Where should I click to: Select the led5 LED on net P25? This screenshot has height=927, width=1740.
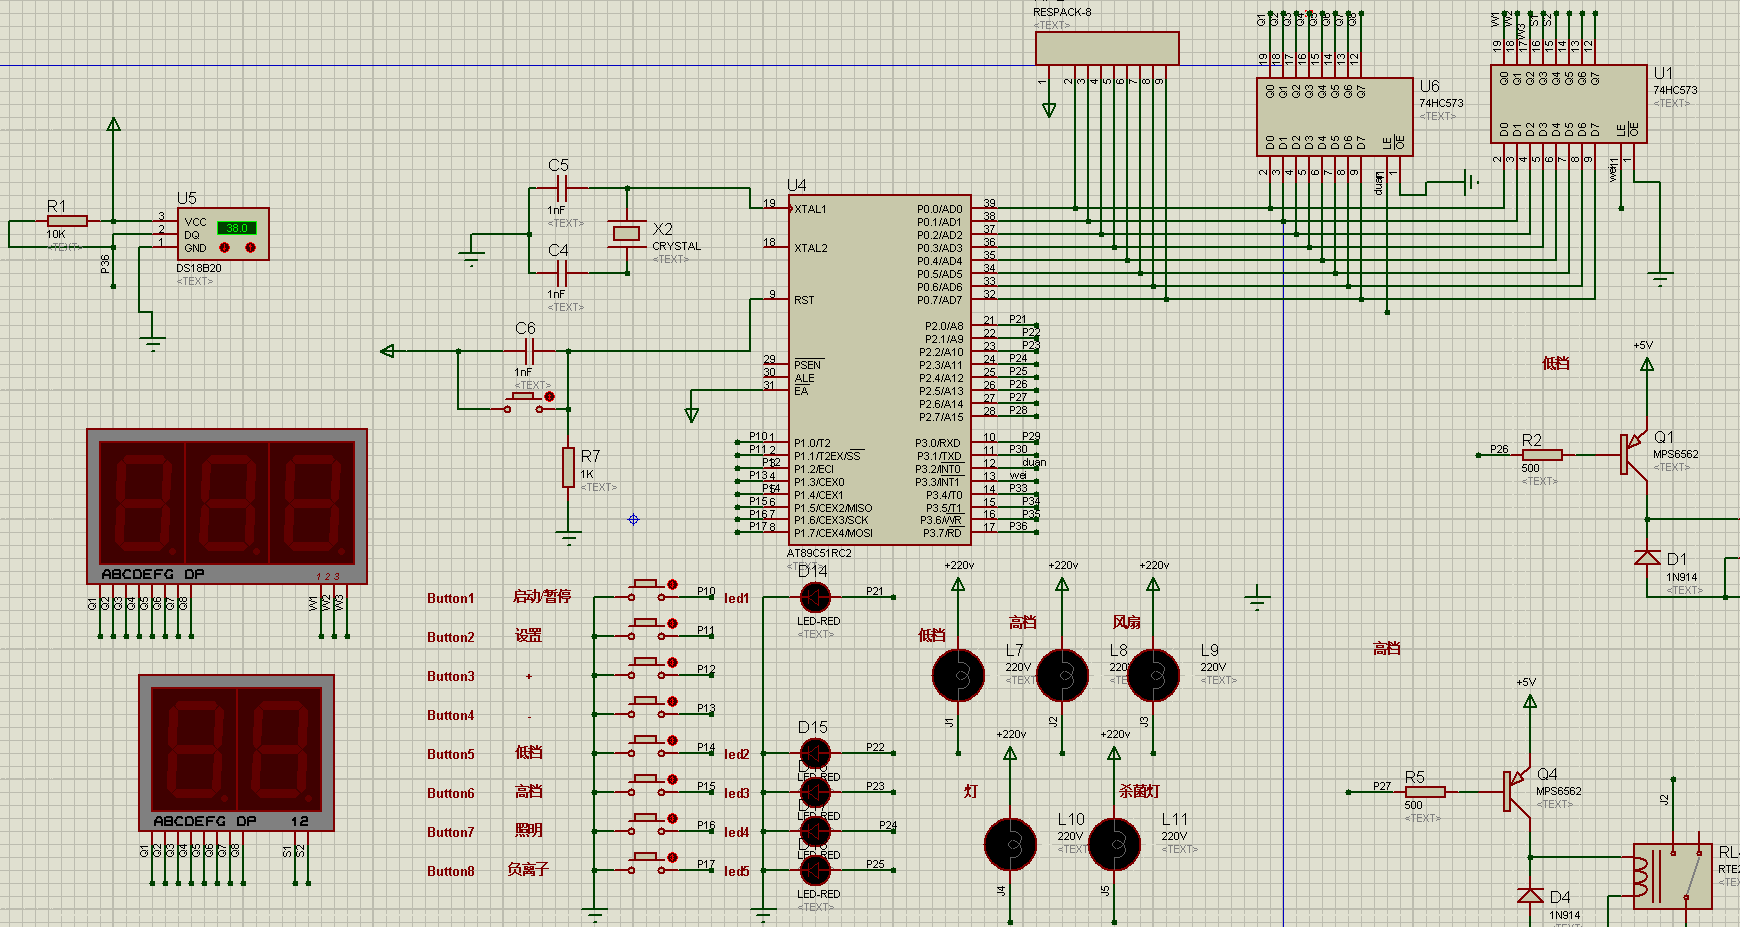pyautogui.click(x=815, y=870)
